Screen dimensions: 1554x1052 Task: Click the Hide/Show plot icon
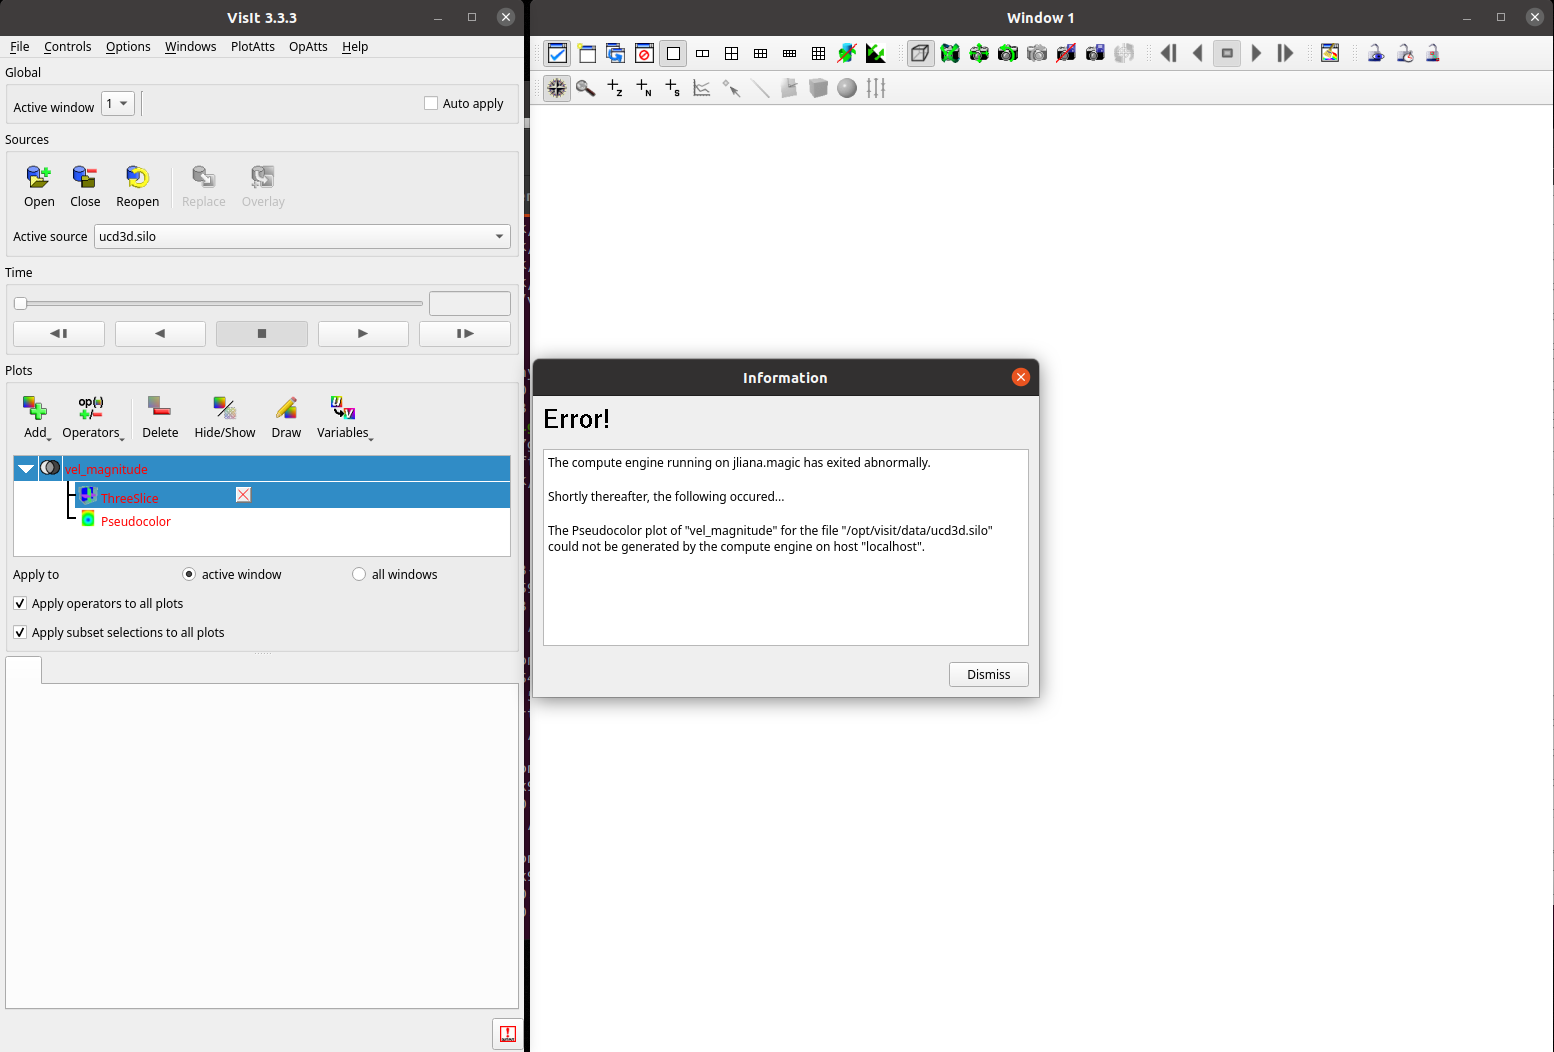pyautogui.click(x=224, y=407)
